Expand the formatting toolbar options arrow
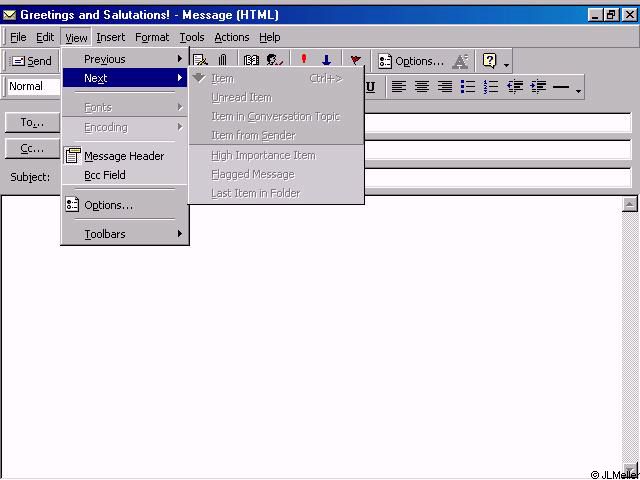Screen dimensions: 640x480 tap(578, 91)
